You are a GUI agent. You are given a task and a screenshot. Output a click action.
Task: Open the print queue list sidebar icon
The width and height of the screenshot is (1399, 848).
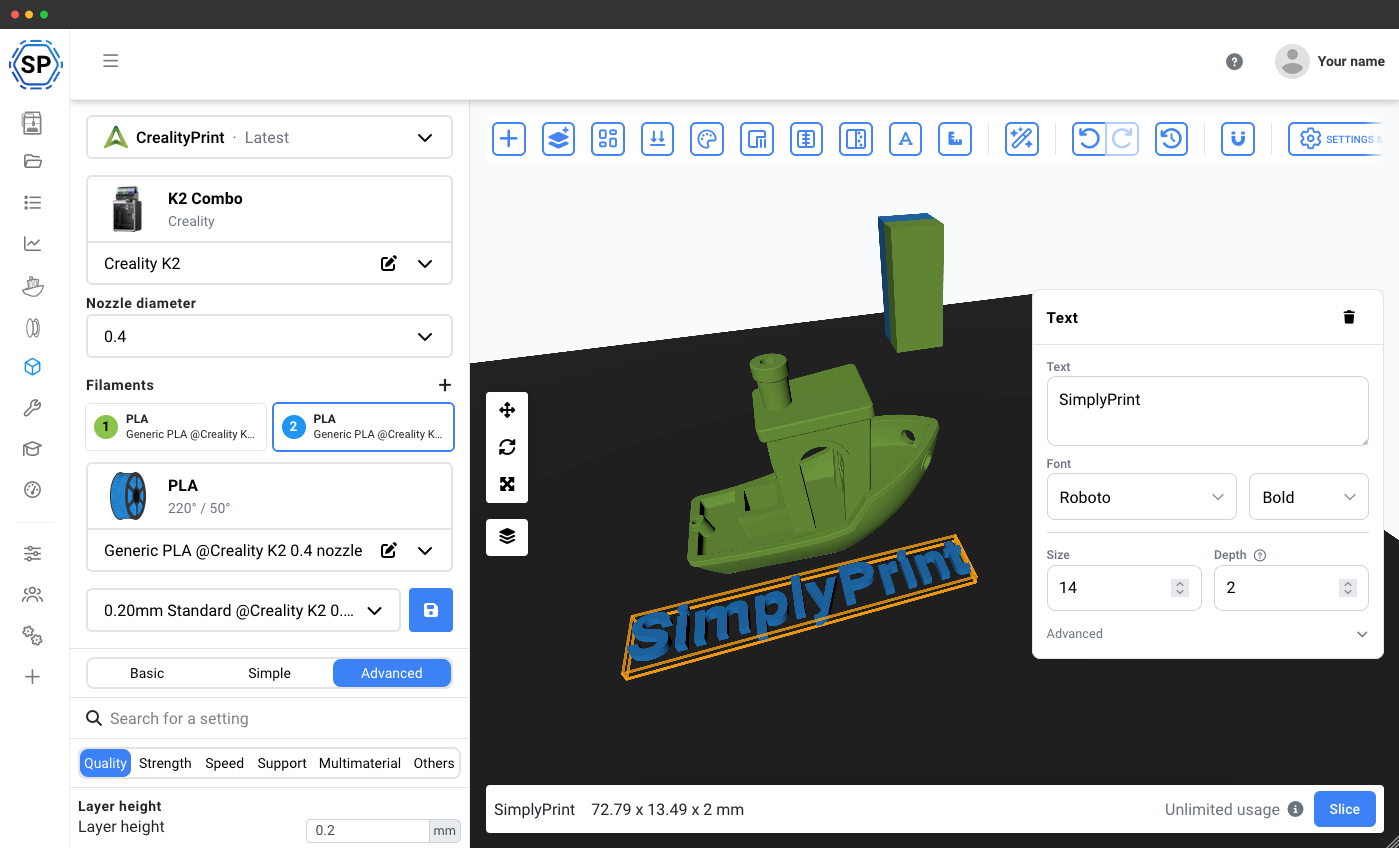point(32,203)
